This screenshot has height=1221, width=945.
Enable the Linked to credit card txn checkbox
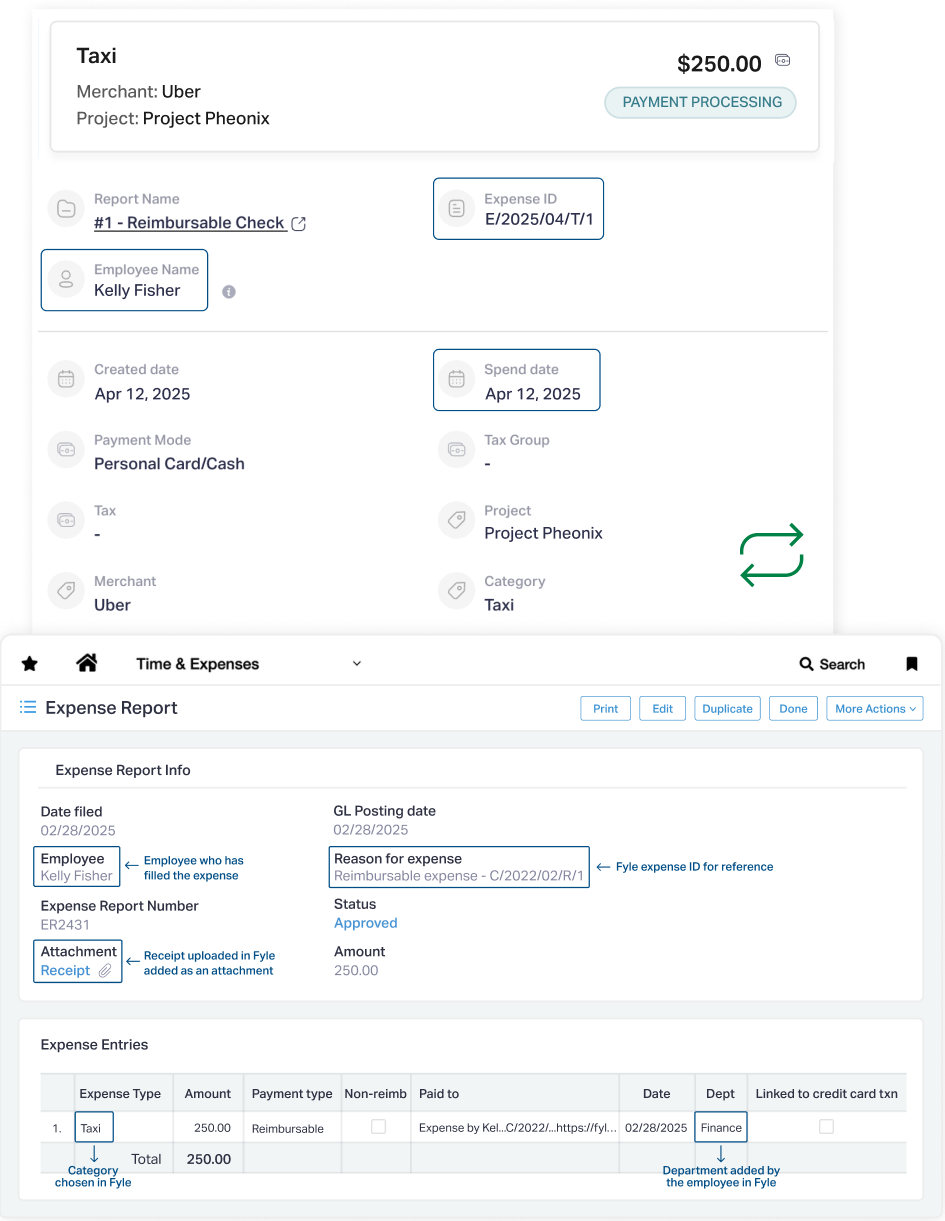827,1127
